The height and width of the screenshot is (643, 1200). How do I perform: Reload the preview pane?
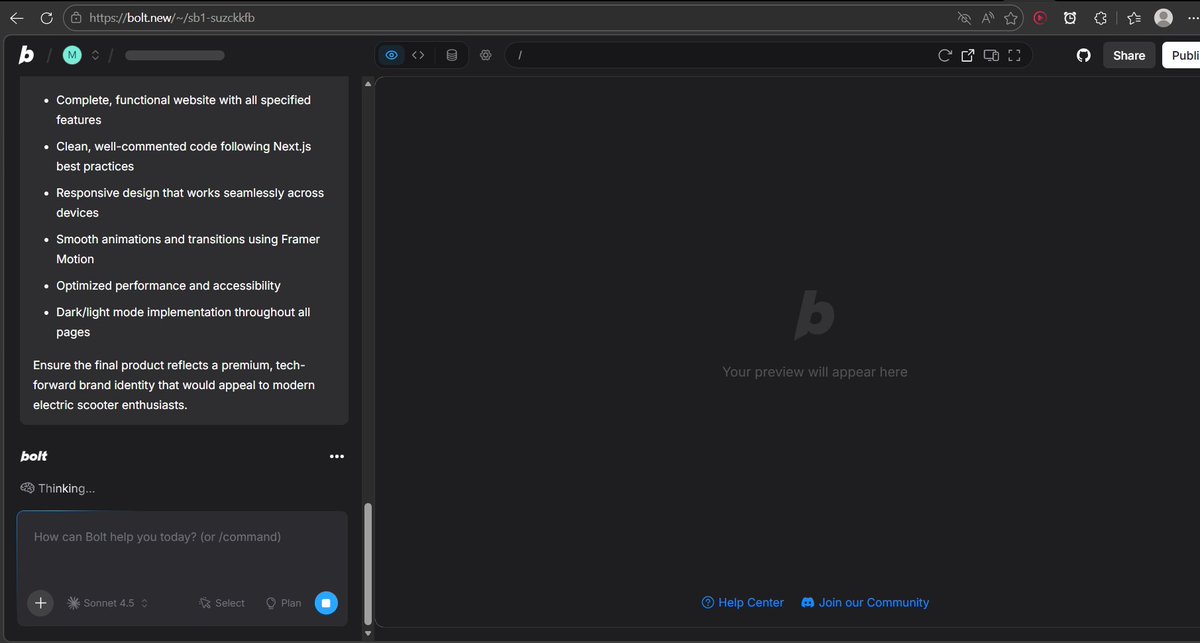pyautogui.click(x=945, y=56)
